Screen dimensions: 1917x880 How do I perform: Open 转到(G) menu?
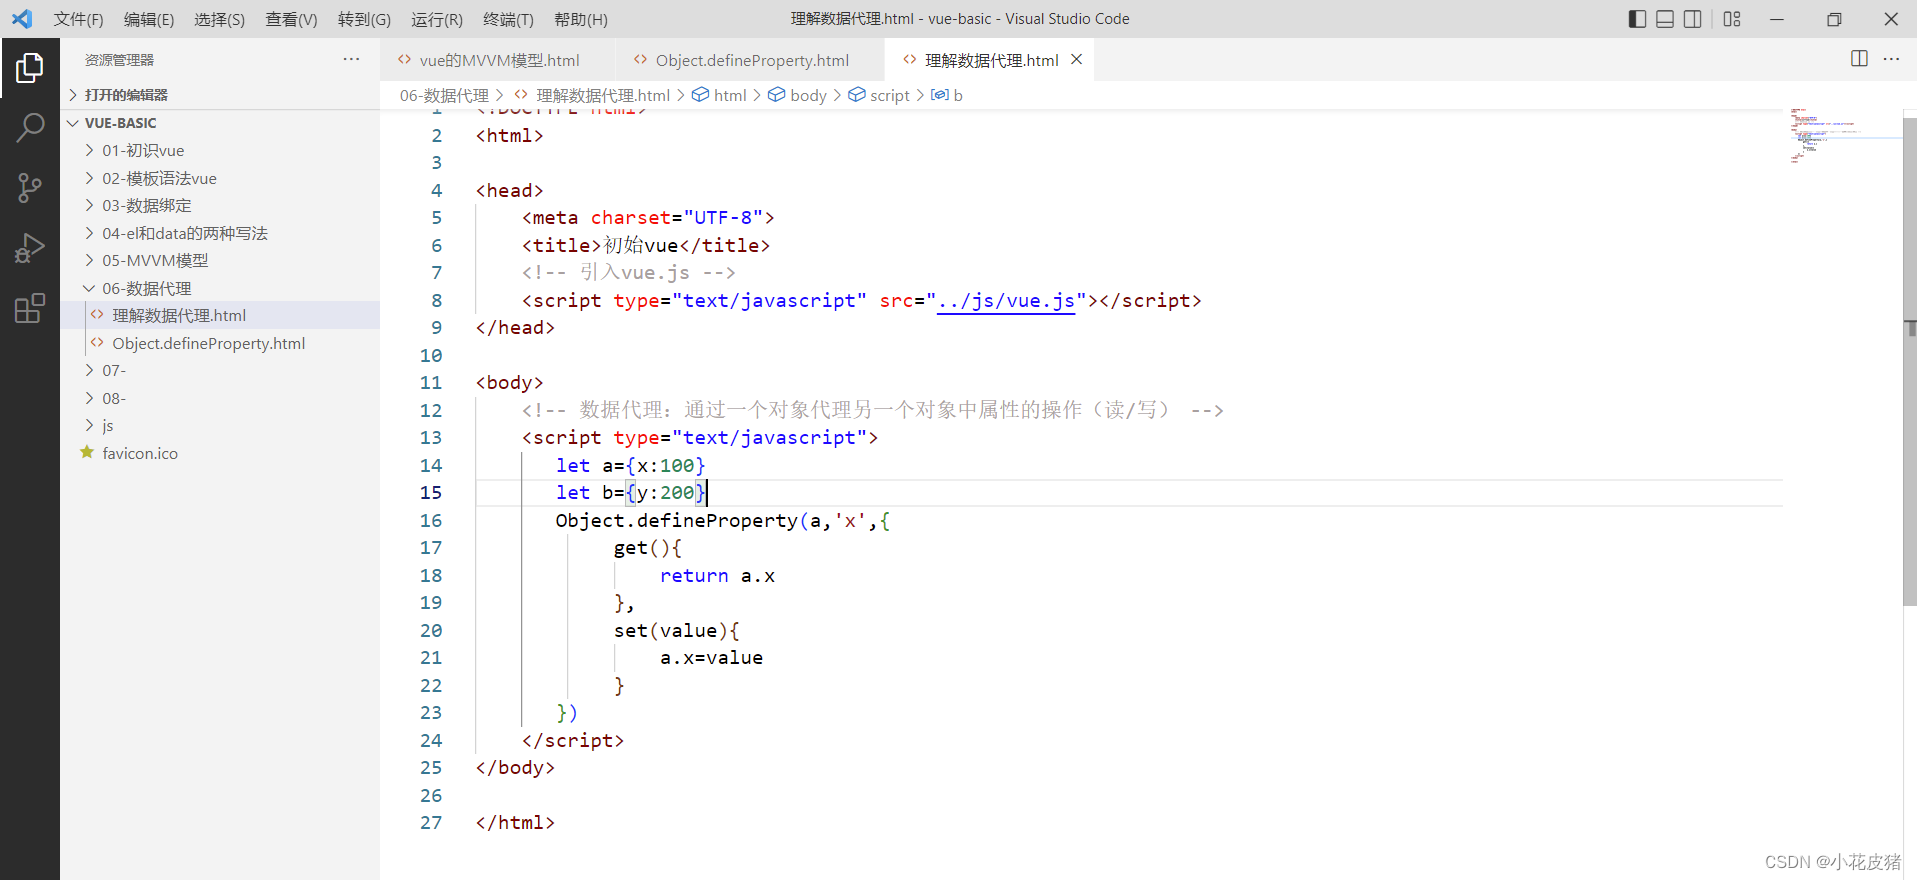pyautogui.click(x=364, y=19)
